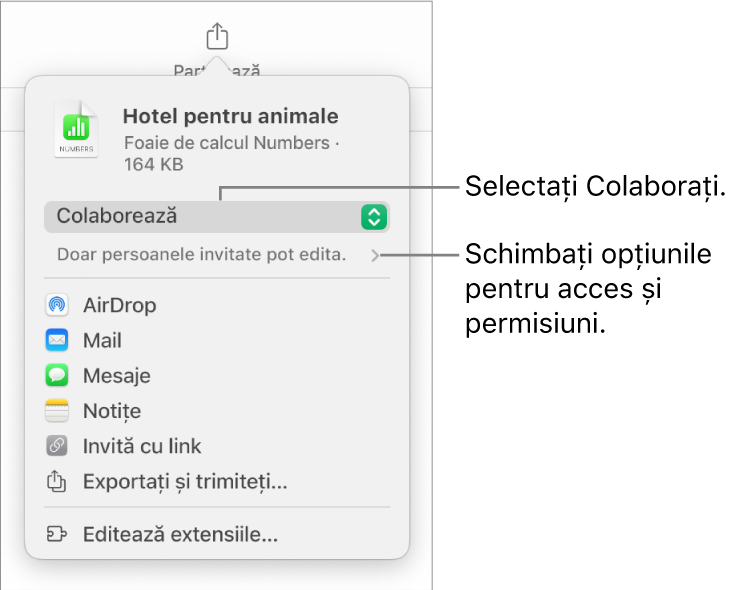Click the AirDrop icon

pos(57,305)
